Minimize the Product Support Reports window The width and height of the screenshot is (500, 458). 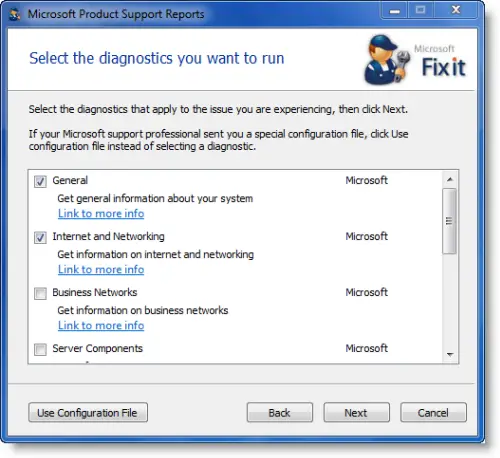pyautogui.click(x=395, y=11)
